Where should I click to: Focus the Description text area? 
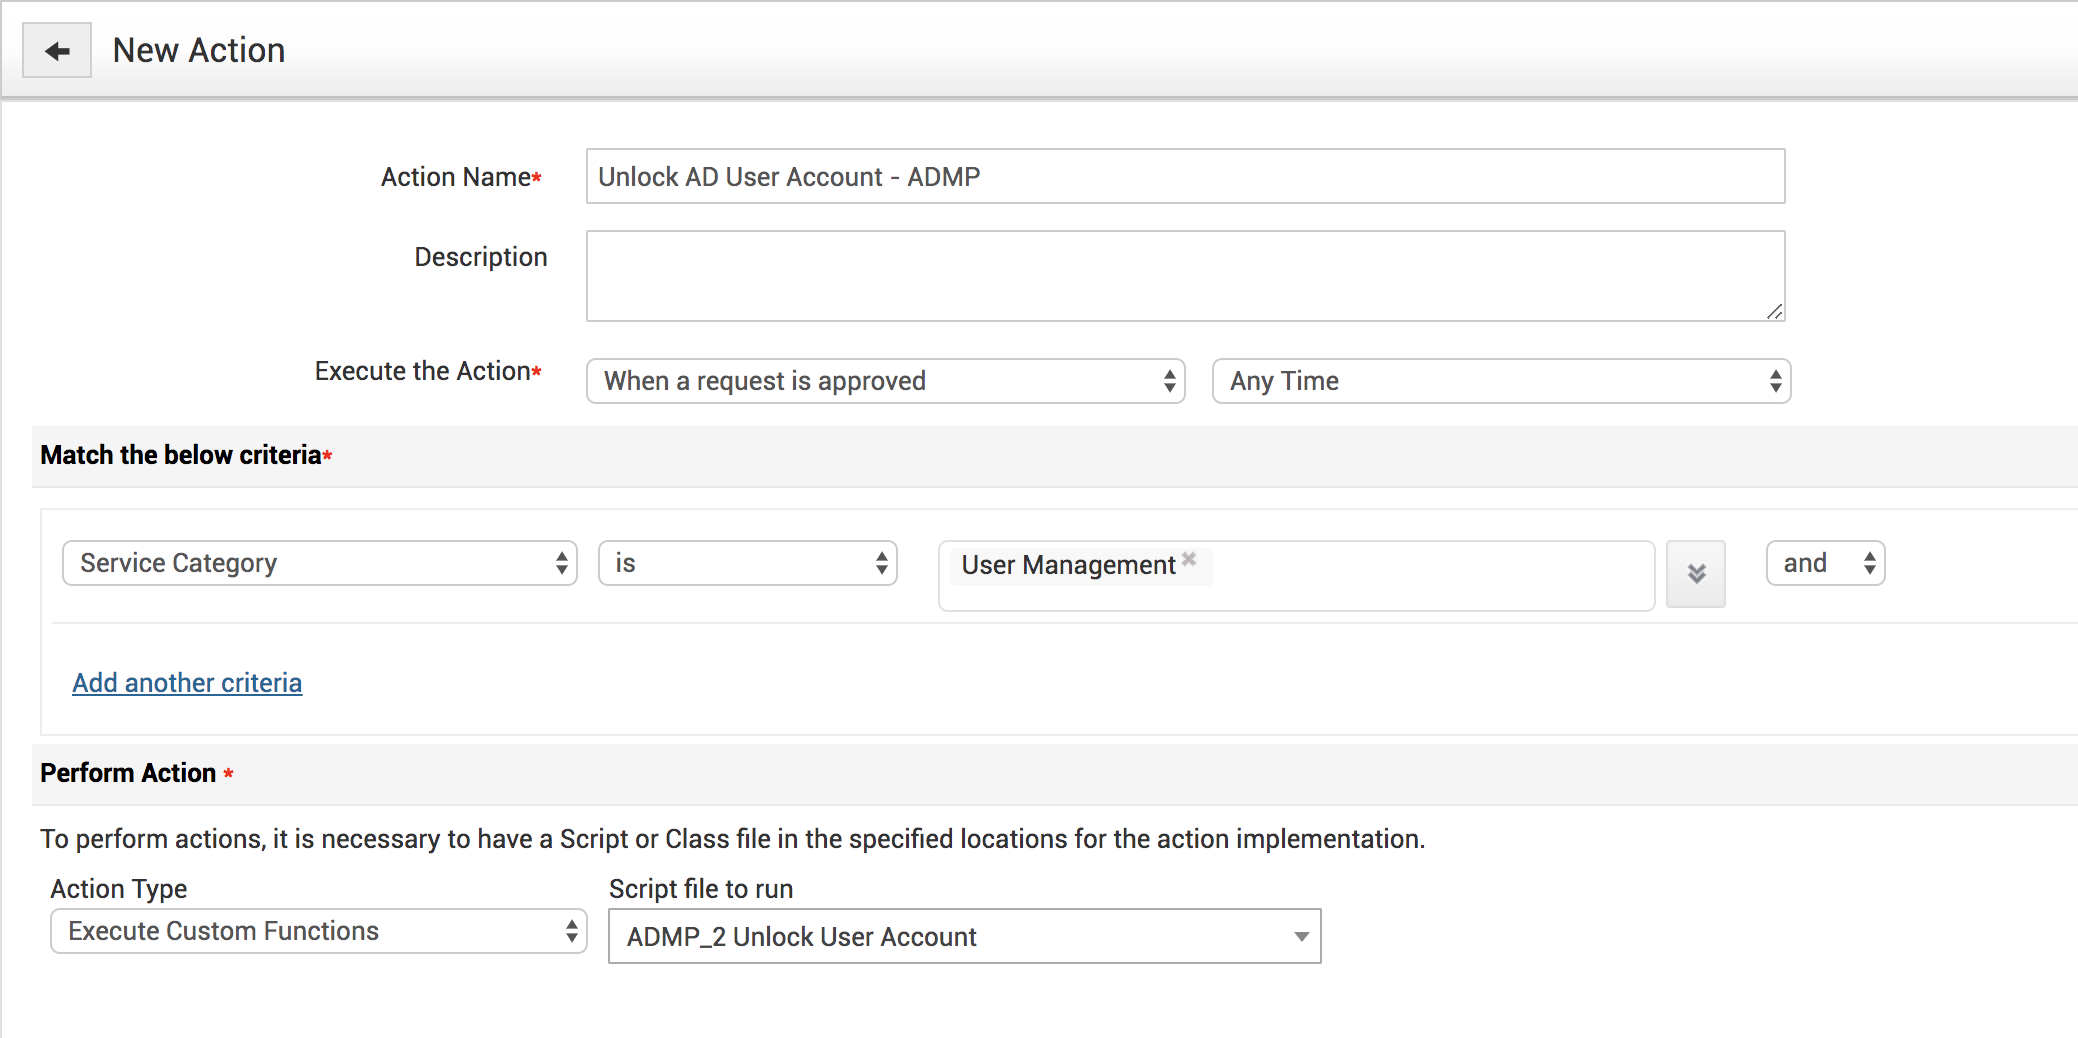pos(1185,276)
